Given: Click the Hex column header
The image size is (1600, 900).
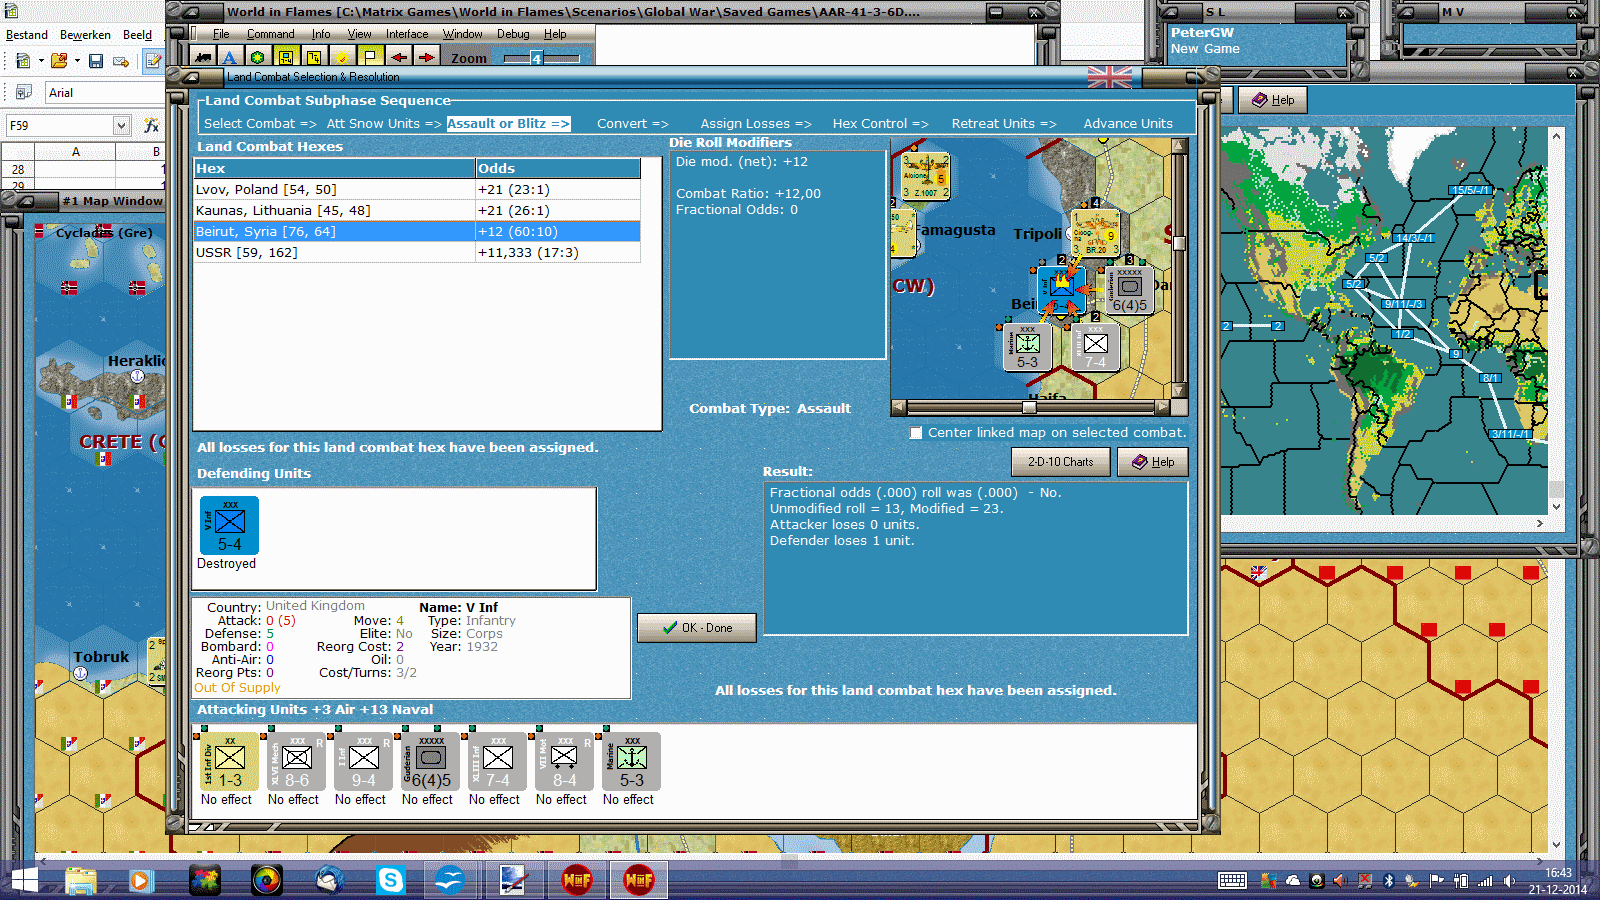Looking at the screenshot, I should click(x=334, y=169).
